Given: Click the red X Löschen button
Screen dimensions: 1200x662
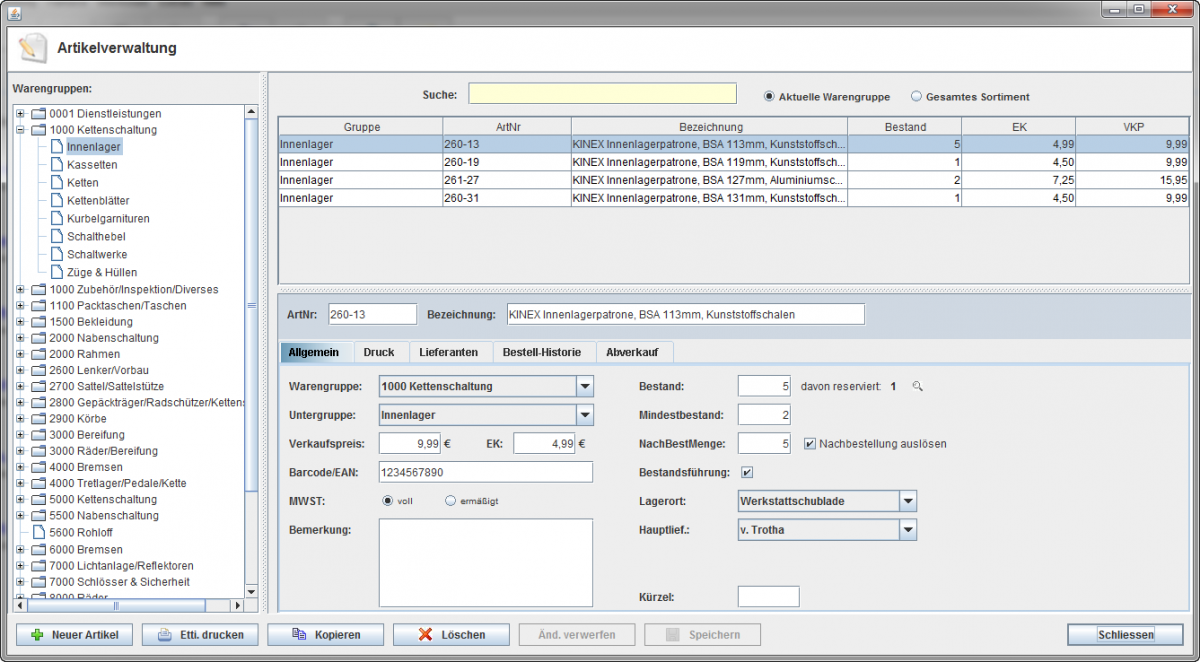Looking at the screenshot, I should (451, 635).
